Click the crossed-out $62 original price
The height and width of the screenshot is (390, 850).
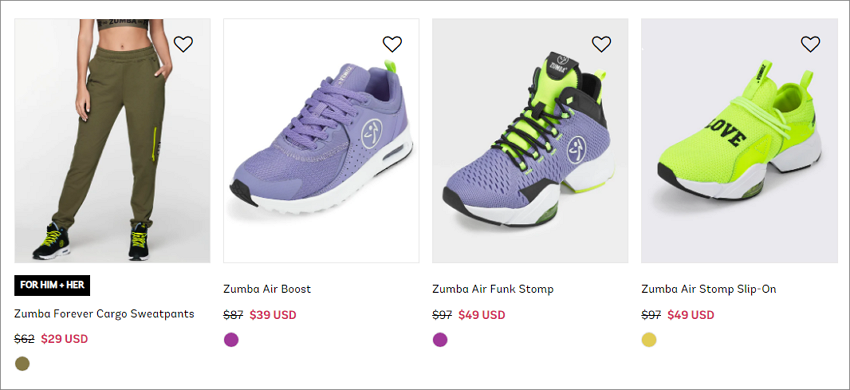coord(24,339)
